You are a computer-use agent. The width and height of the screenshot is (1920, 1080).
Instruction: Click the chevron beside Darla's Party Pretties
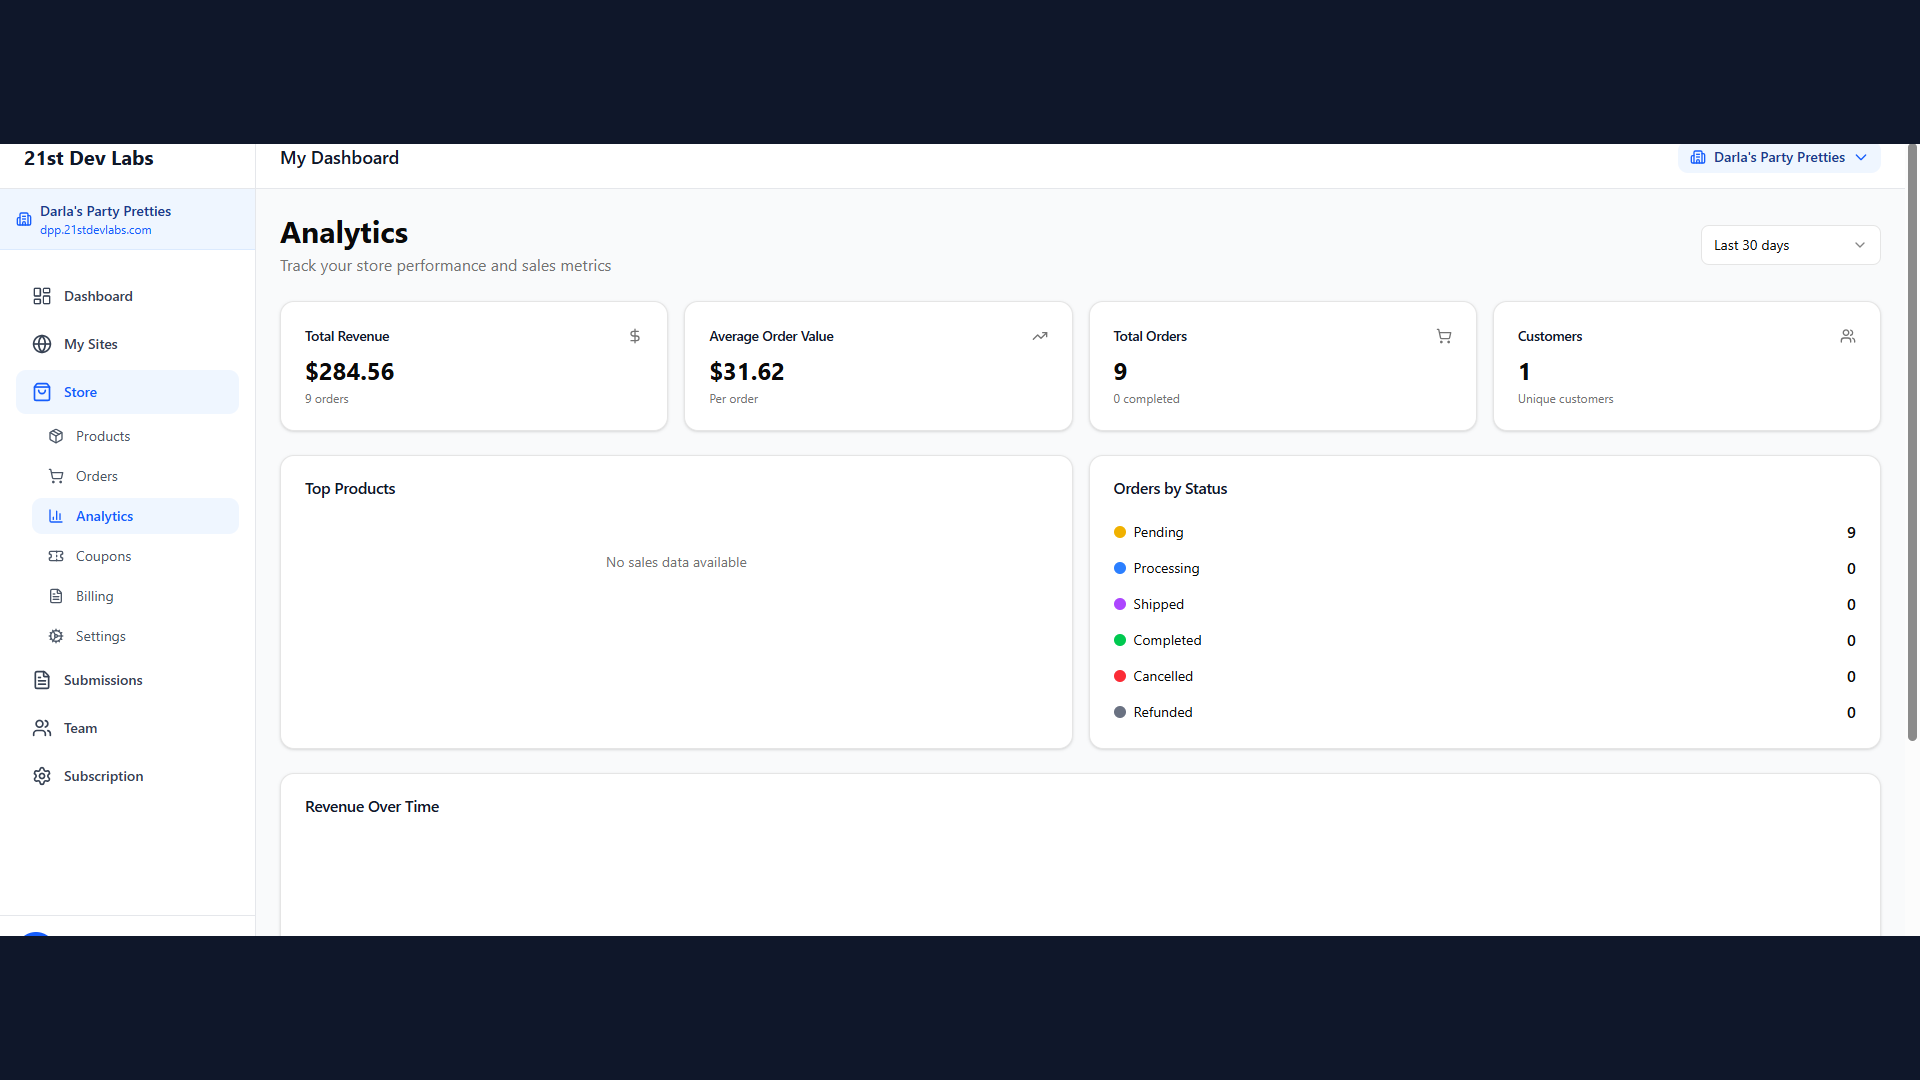coord(1861,158)
